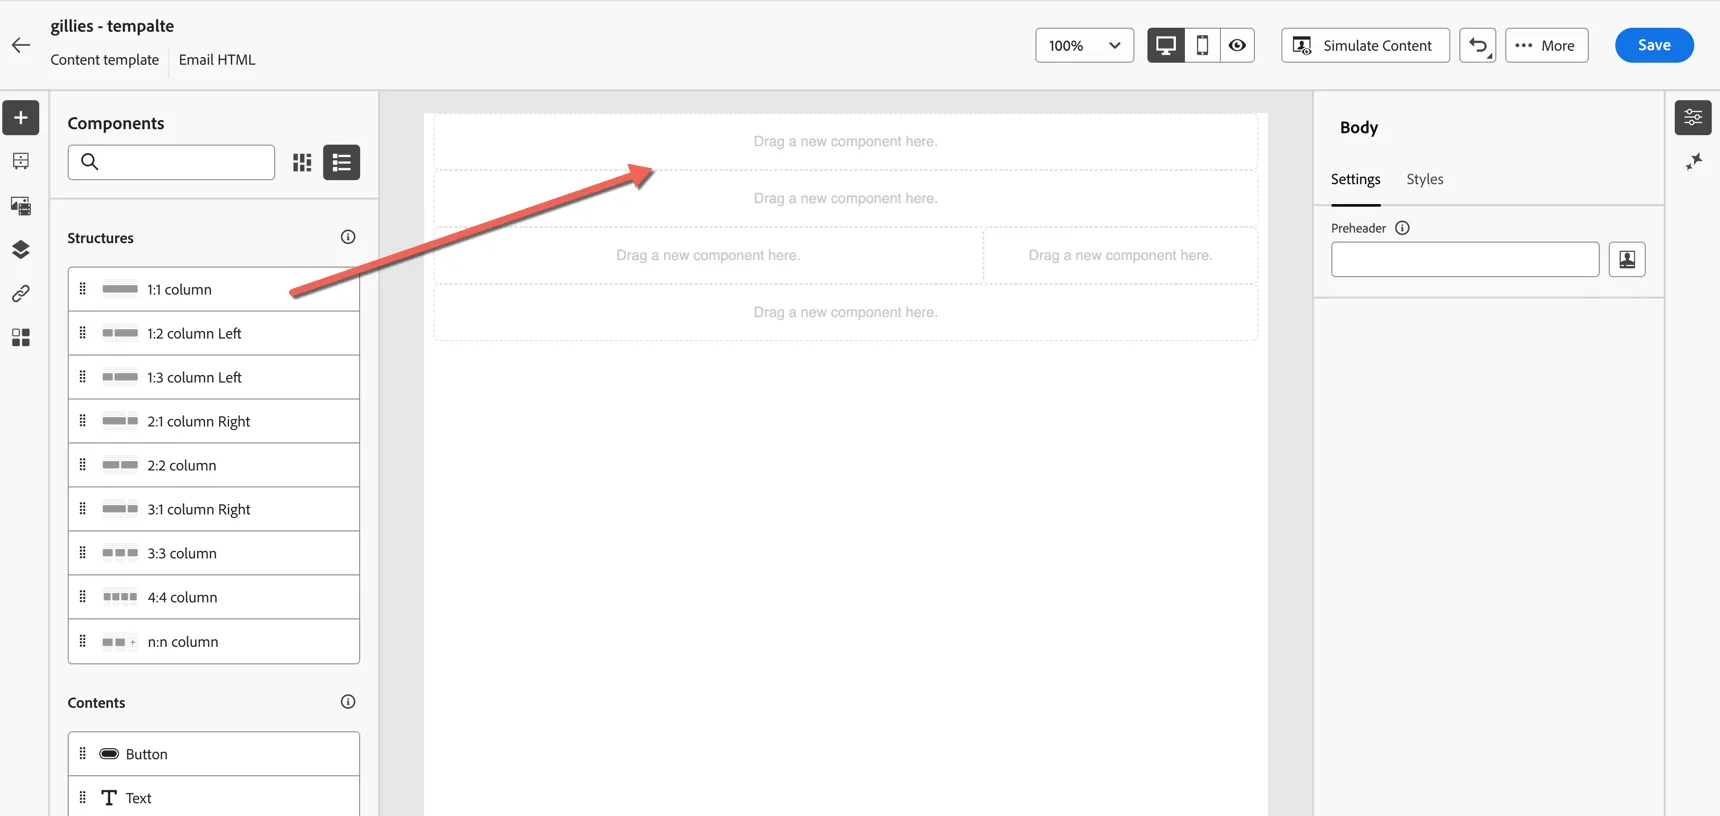The height and width of the screenshot is (816, 1720).
Task: Open the 100% zoom dropdown
Action: 1085,45
